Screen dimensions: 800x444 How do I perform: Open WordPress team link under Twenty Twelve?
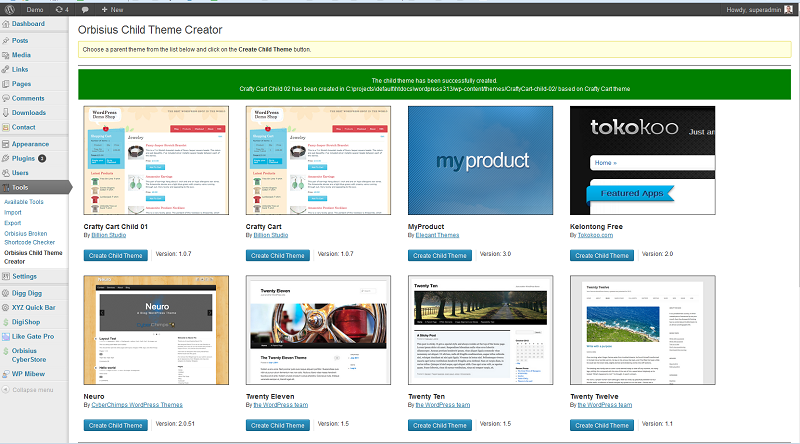click(605, 405)
